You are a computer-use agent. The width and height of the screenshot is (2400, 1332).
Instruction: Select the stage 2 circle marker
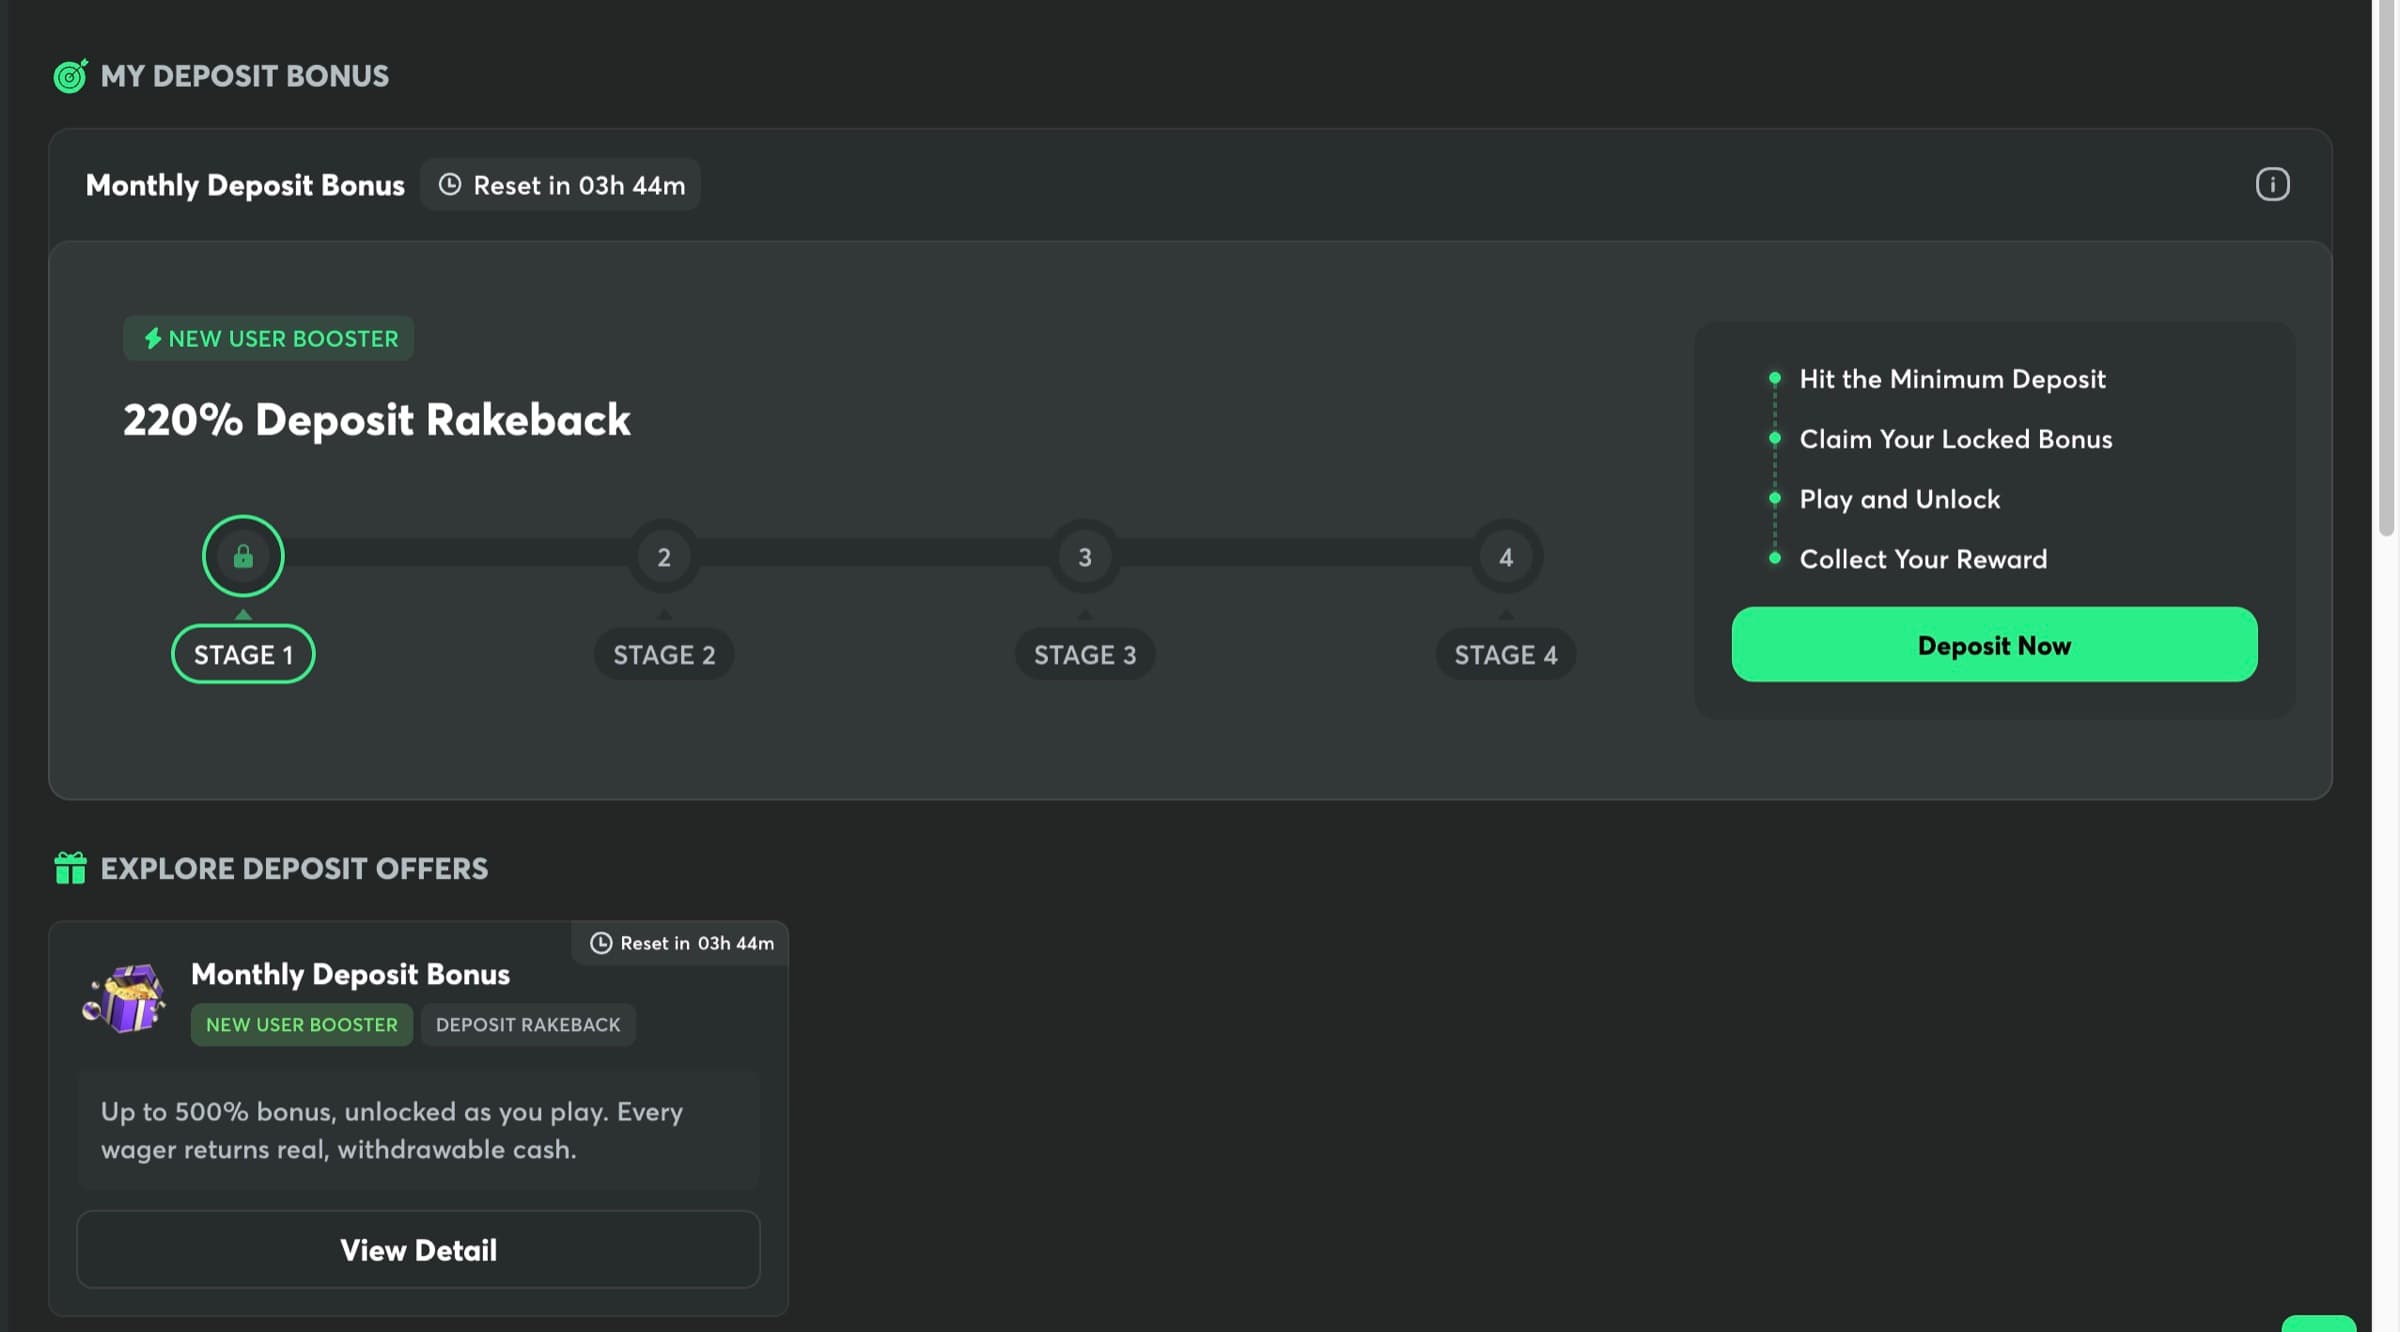pyautogui.click(x=664, y=557)
